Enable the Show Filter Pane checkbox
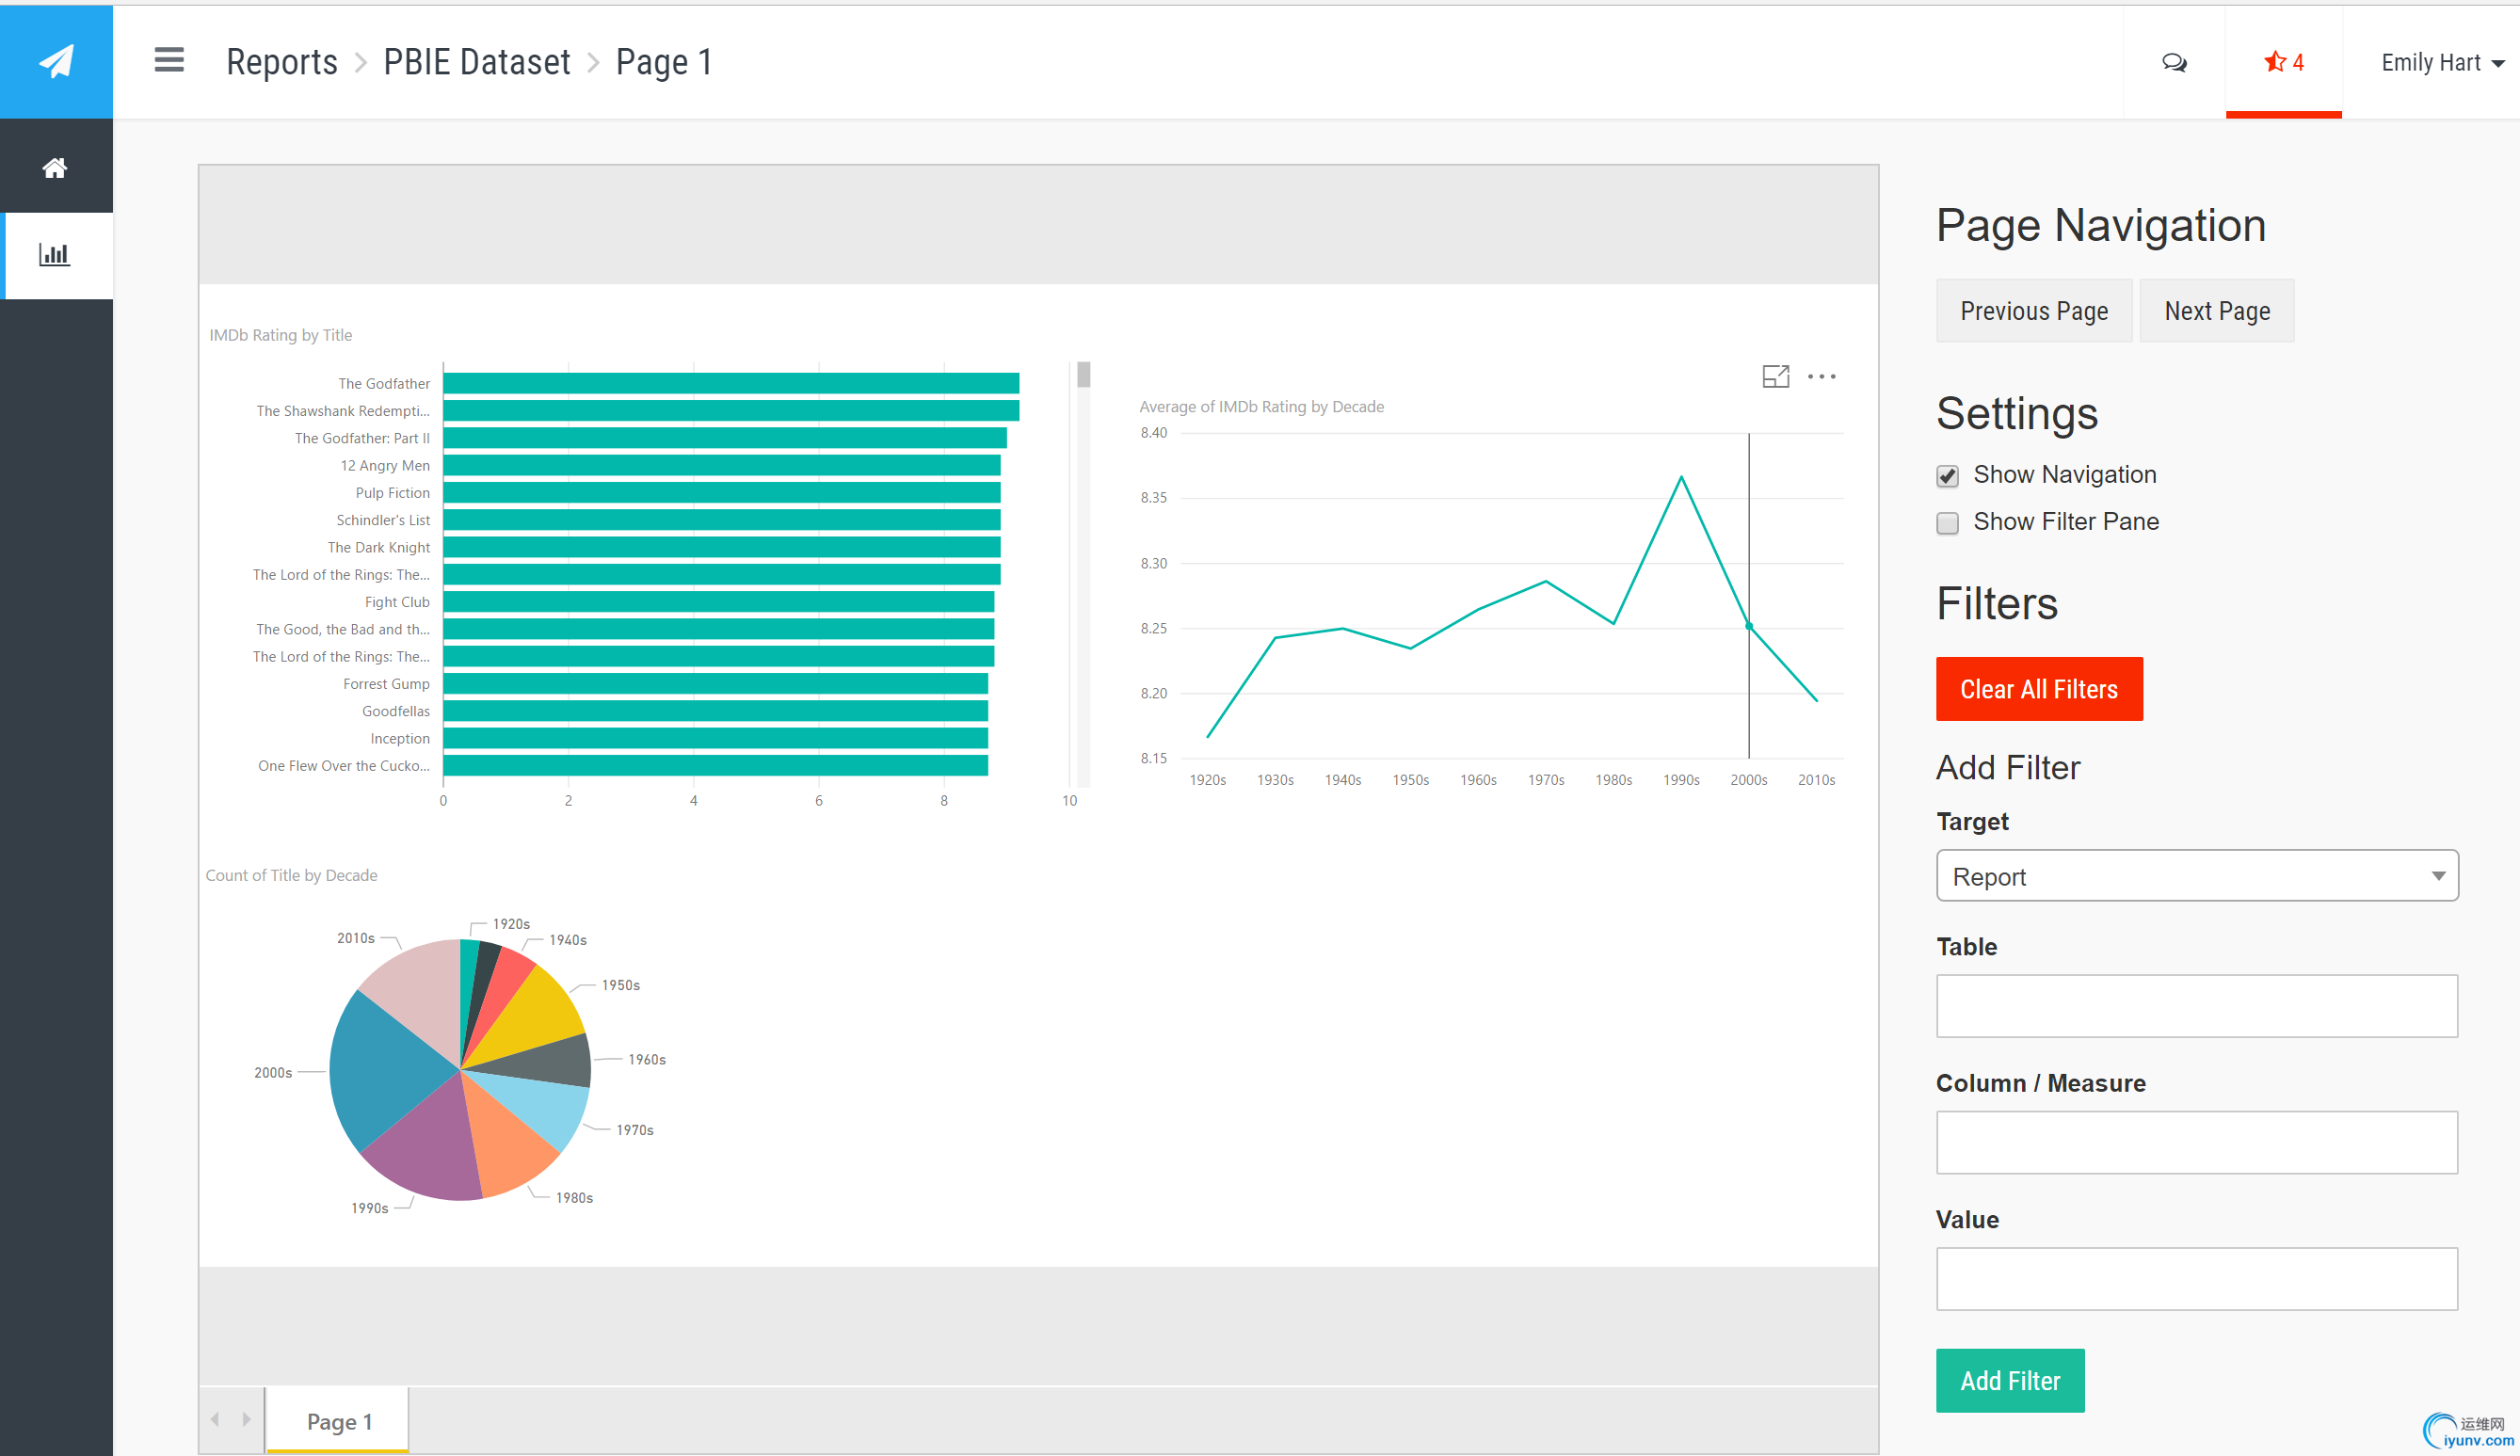Viewport: 2520px width, 1456px height. [x=1947, y=523]
